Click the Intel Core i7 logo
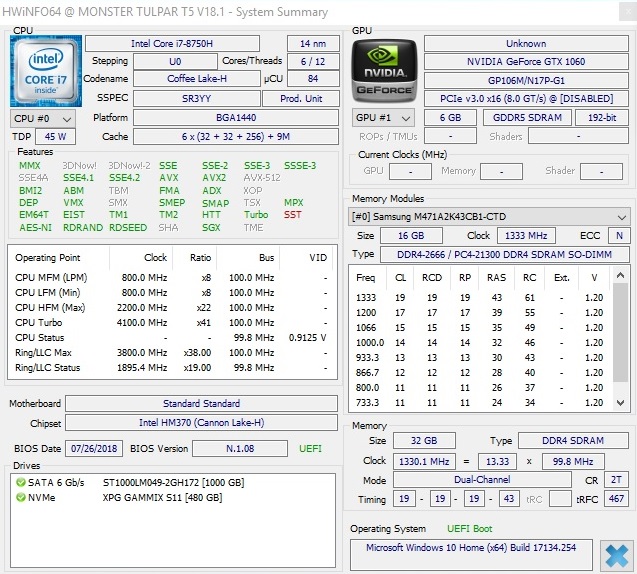637x574 pixels. click(46, 71)
